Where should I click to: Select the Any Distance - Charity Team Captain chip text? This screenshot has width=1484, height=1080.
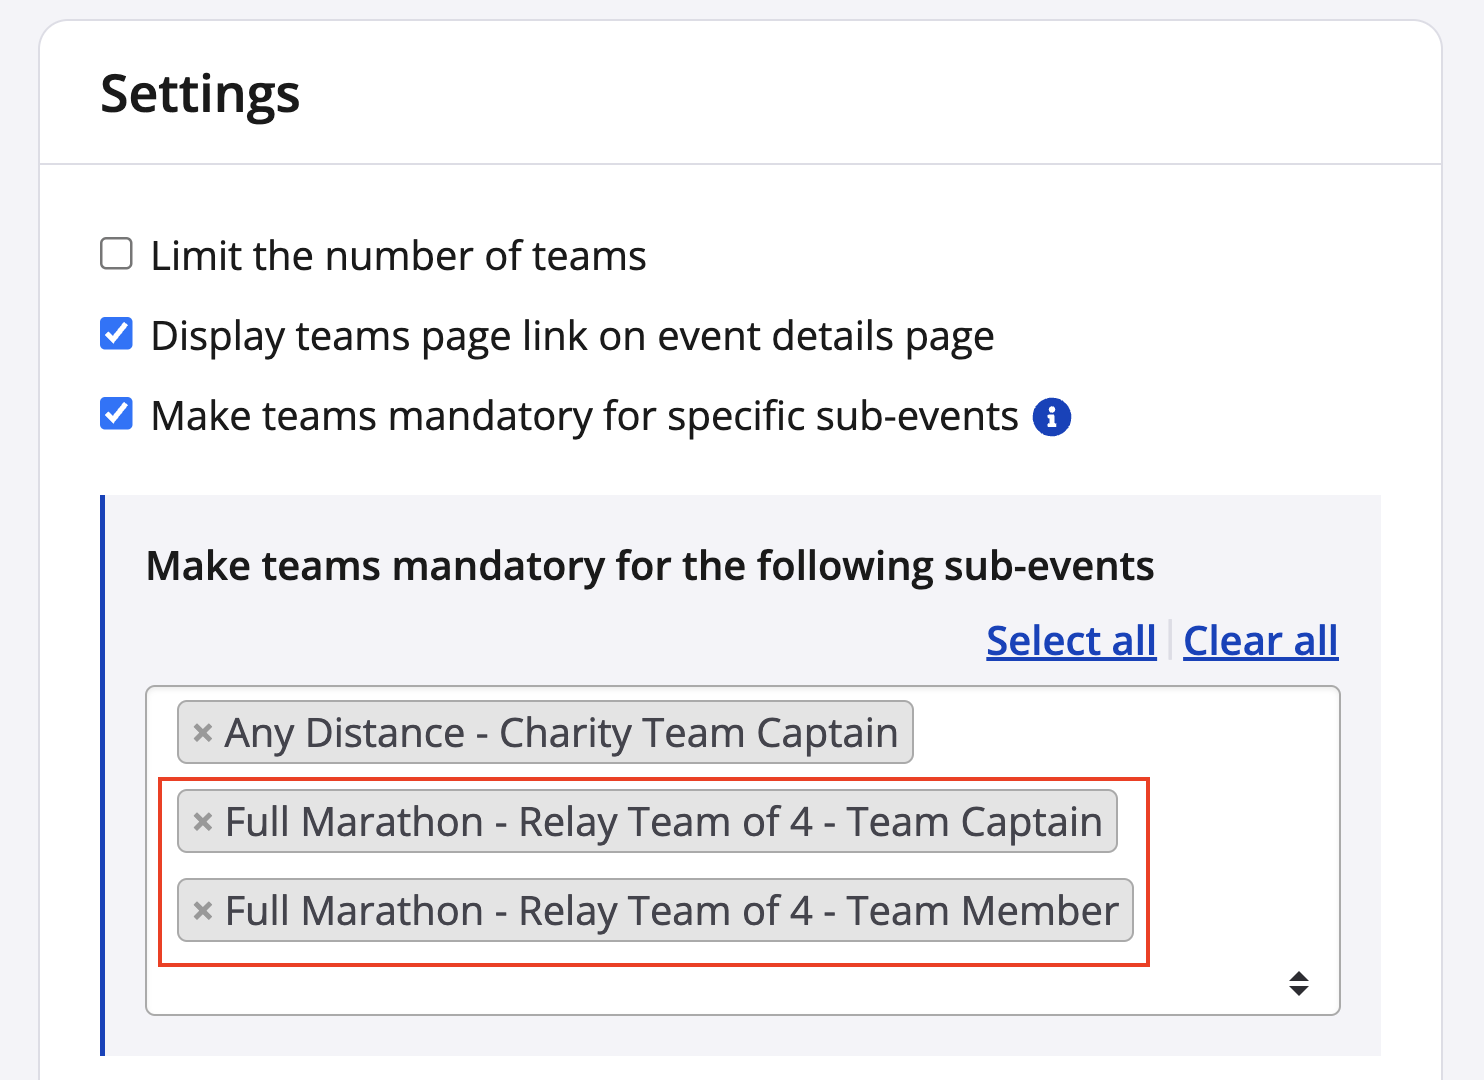click(560, 733)
